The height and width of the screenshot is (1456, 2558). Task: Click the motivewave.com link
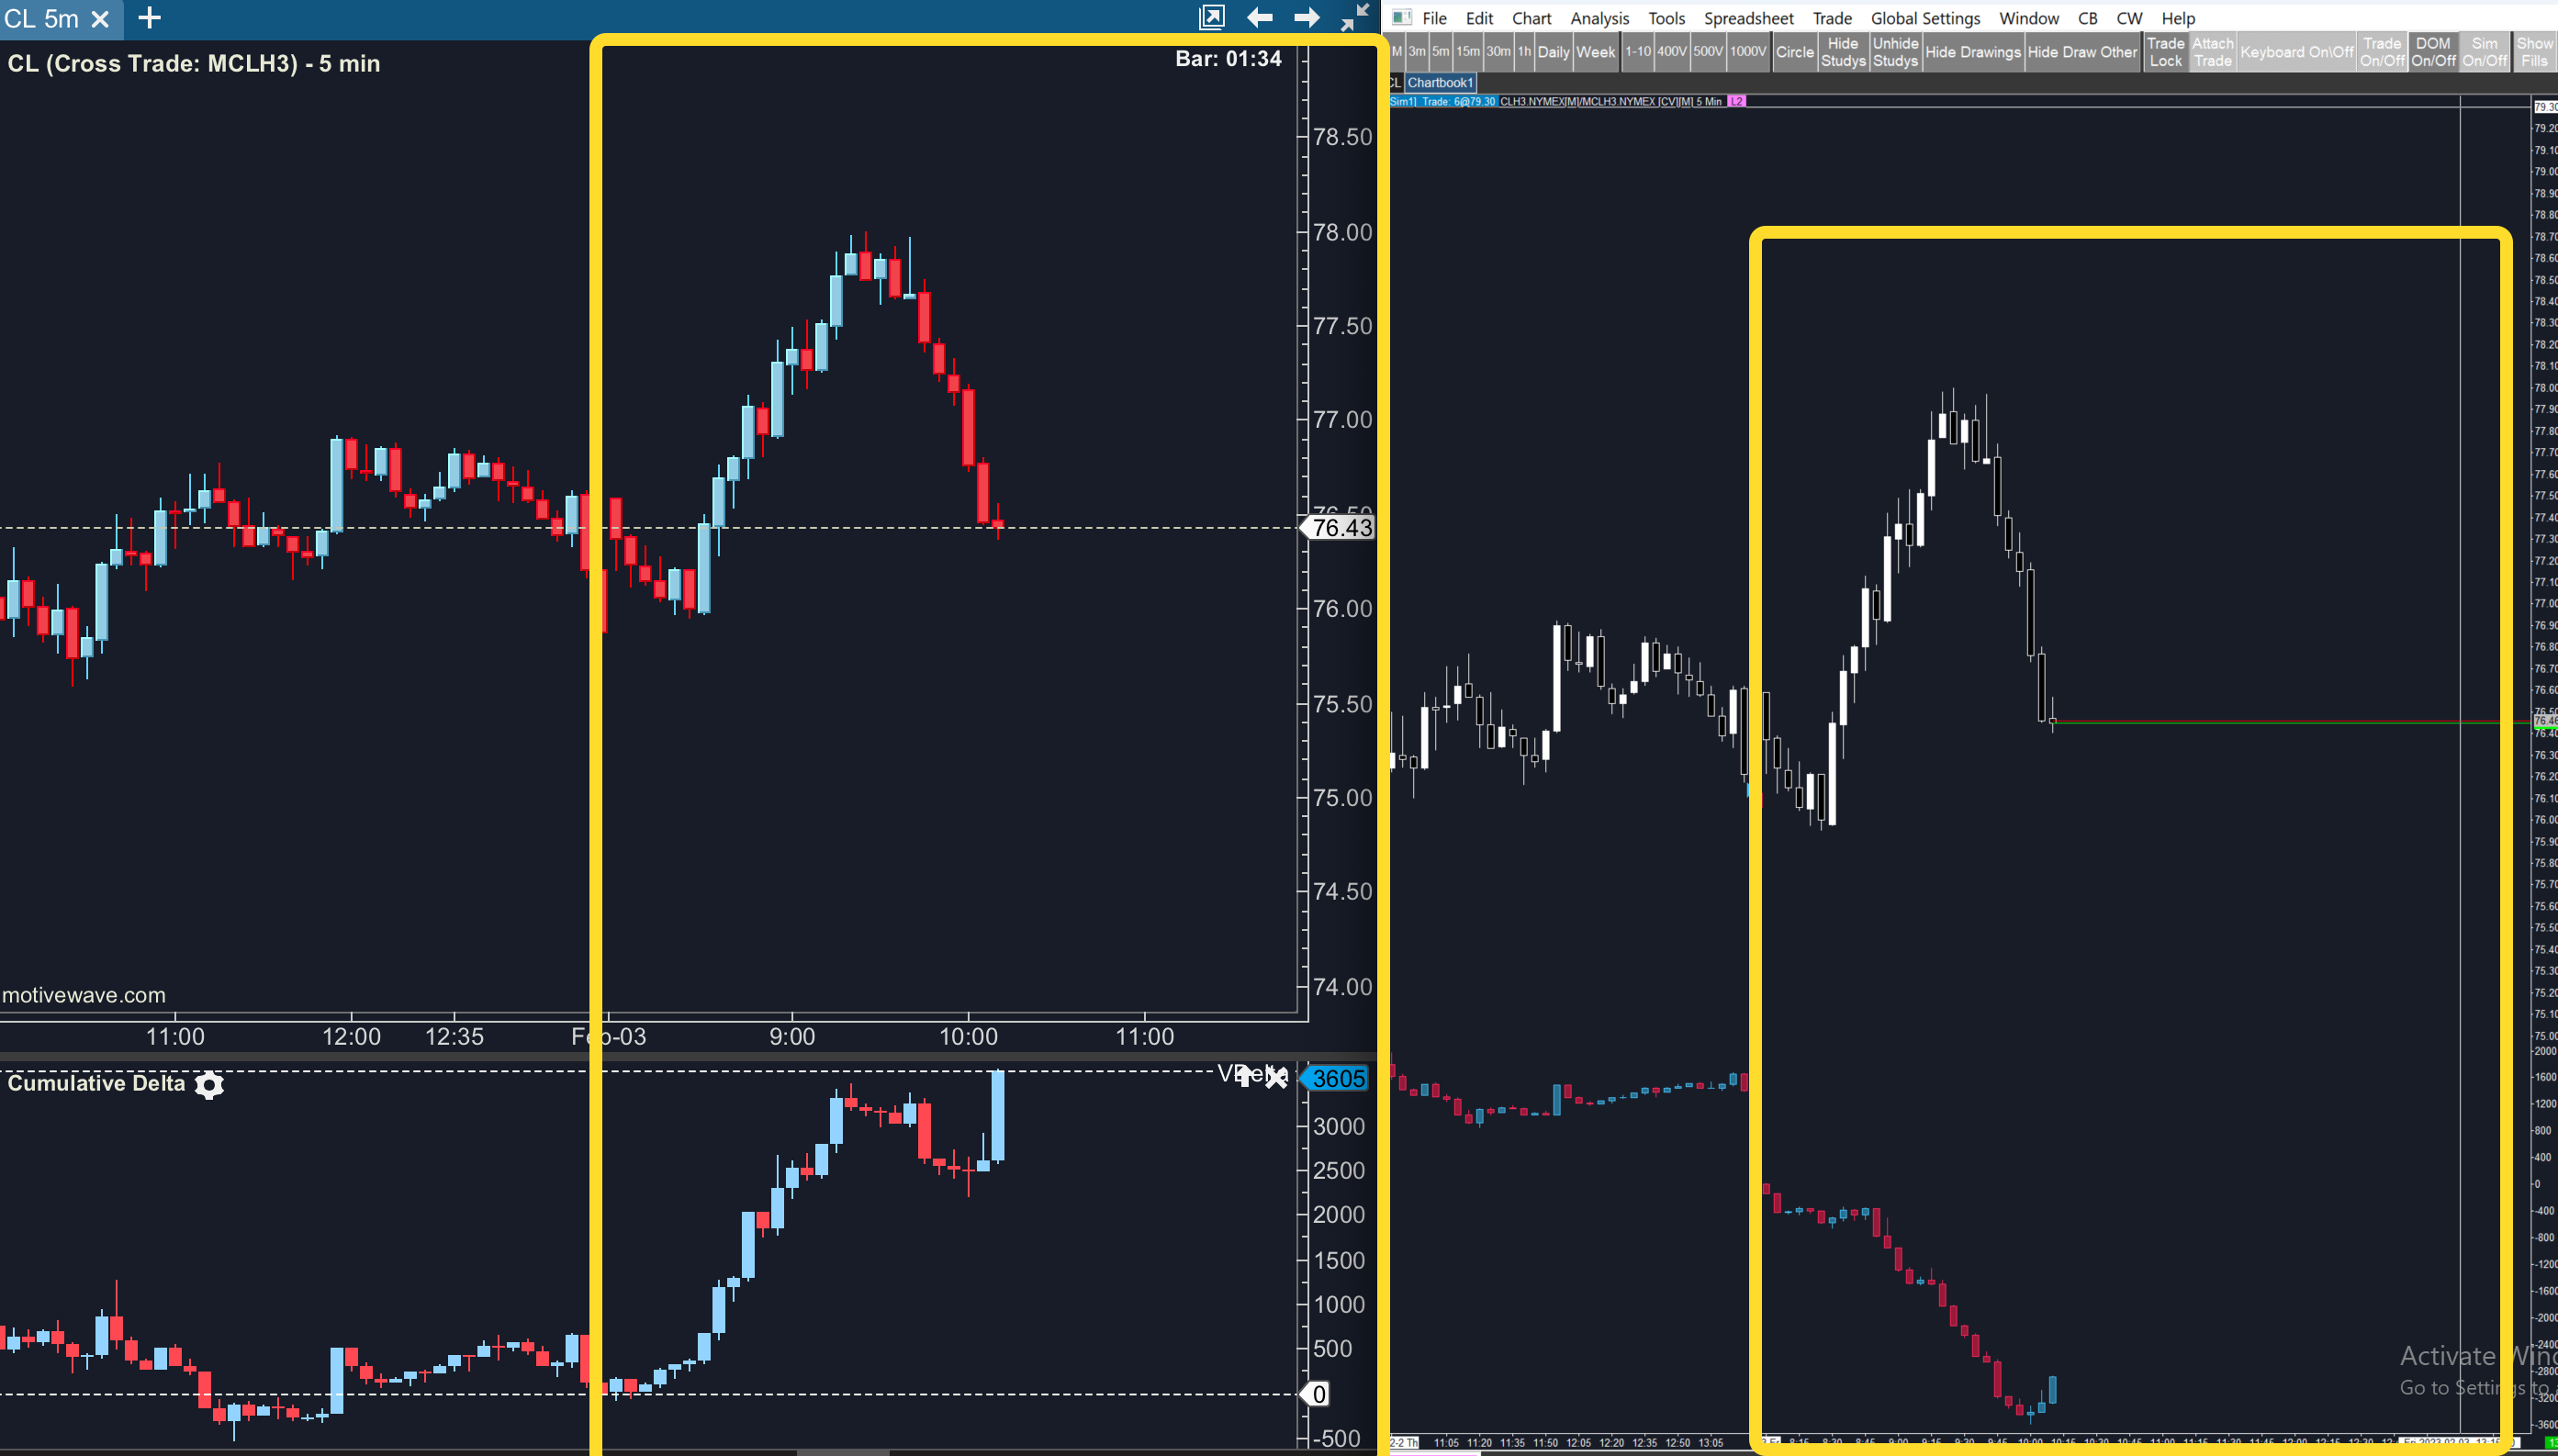84,995
